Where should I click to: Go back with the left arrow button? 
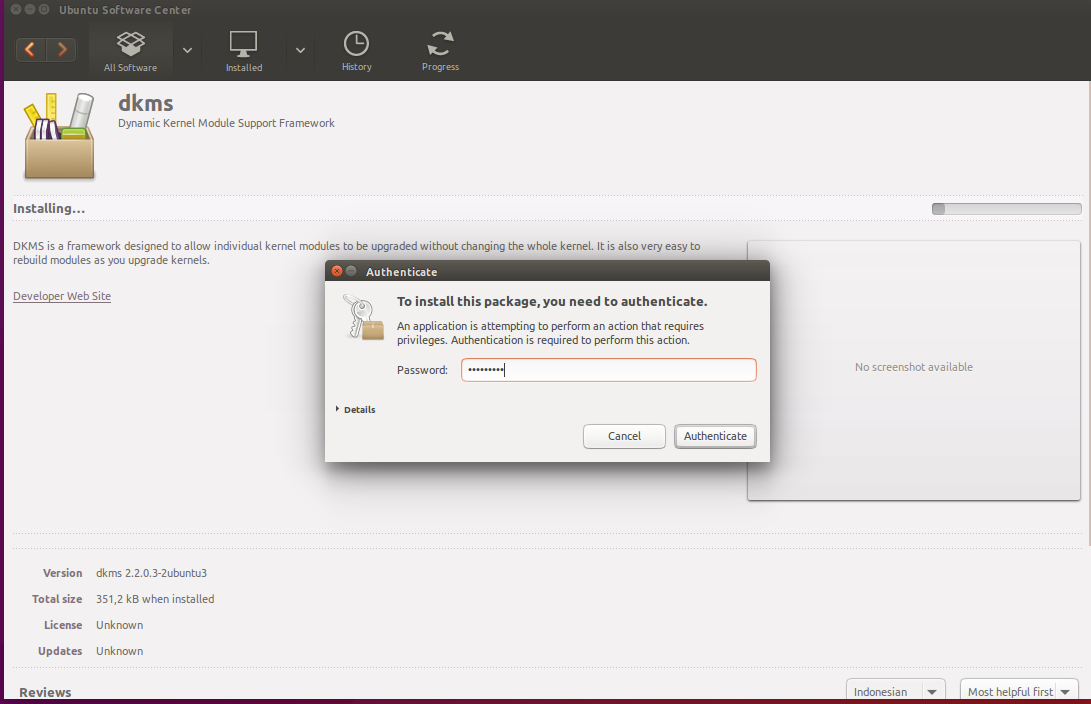click(31, 49)
